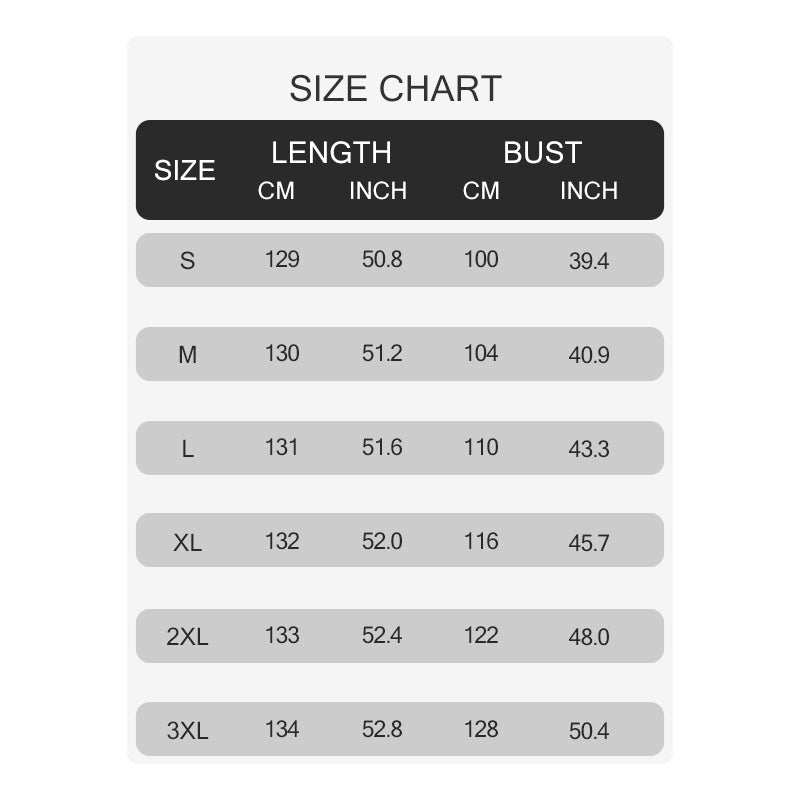Image resolution: width=800 pixels, height=800 pixels.
Task: Select the size M row label
Action: [x=187, y=355]
